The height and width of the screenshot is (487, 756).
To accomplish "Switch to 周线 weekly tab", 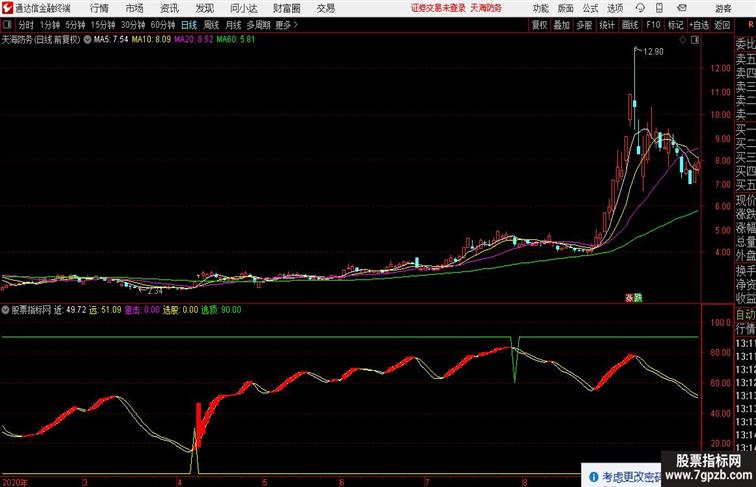I will pos(211,25).
